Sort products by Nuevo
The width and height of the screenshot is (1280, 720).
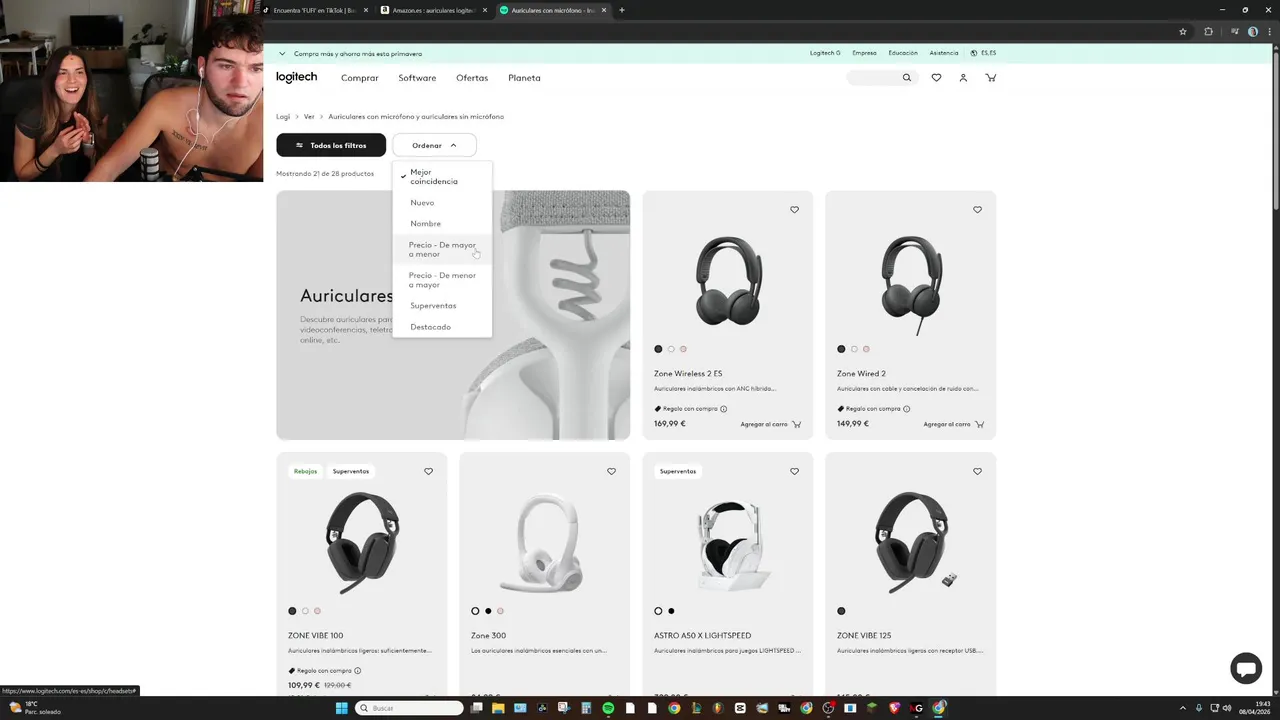[442, 203]
